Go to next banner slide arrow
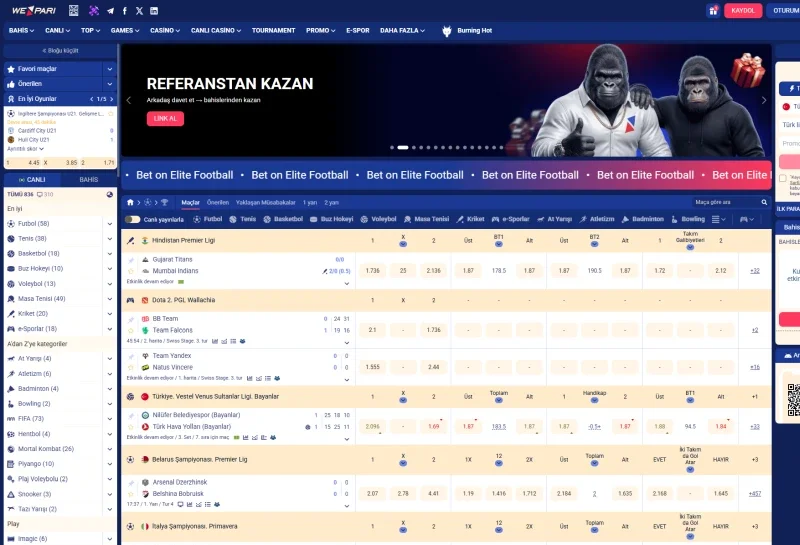Screen dimensions: 800x545 coord(764,101)
